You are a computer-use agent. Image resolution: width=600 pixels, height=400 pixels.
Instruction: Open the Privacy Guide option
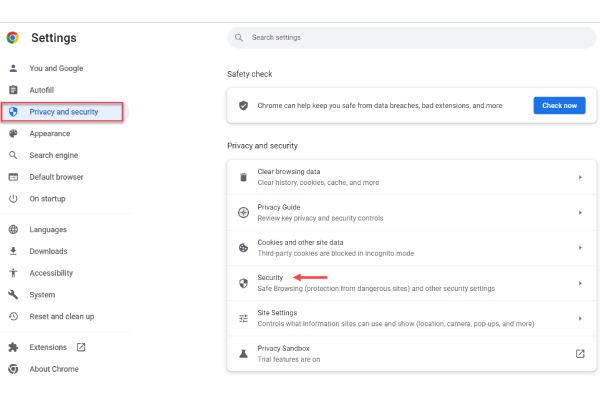tap(411, 212)
